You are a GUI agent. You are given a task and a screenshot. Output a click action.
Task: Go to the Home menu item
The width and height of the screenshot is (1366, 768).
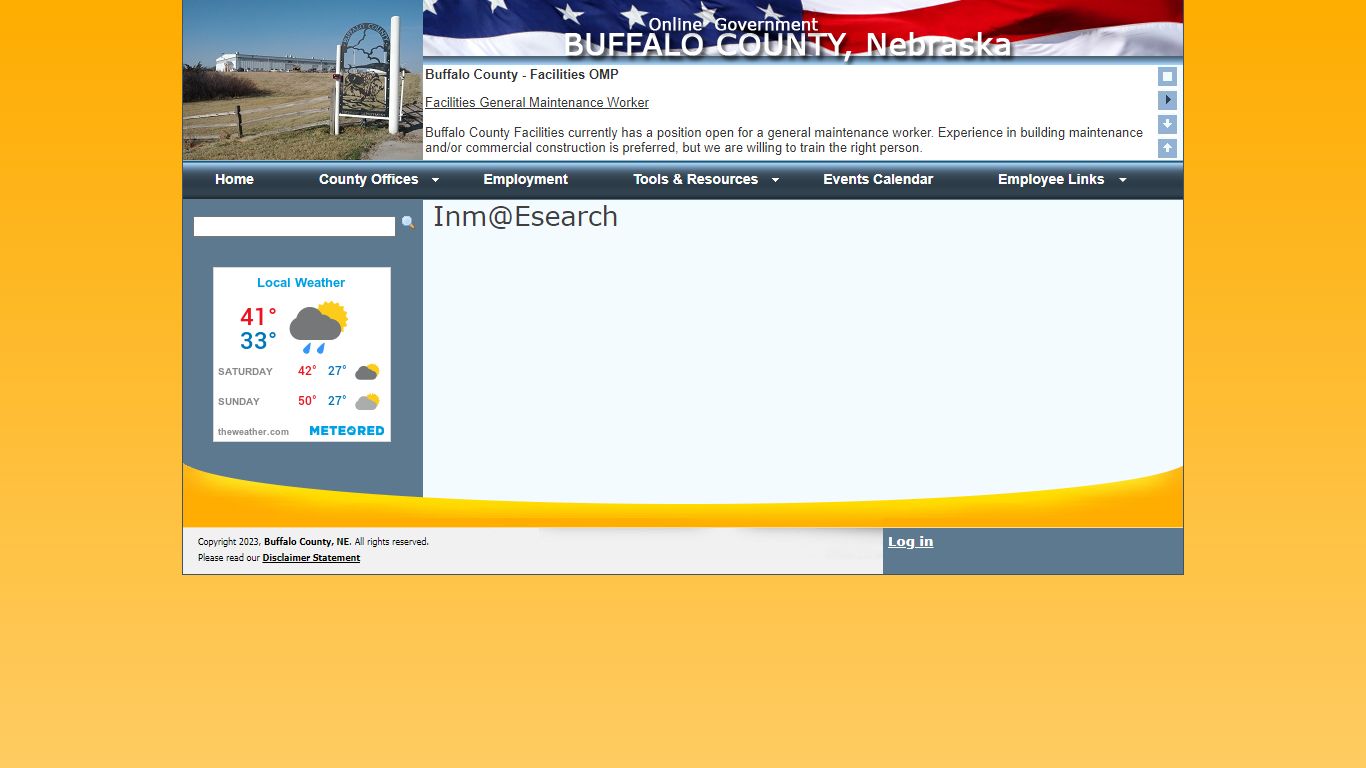tap(234, 179)
